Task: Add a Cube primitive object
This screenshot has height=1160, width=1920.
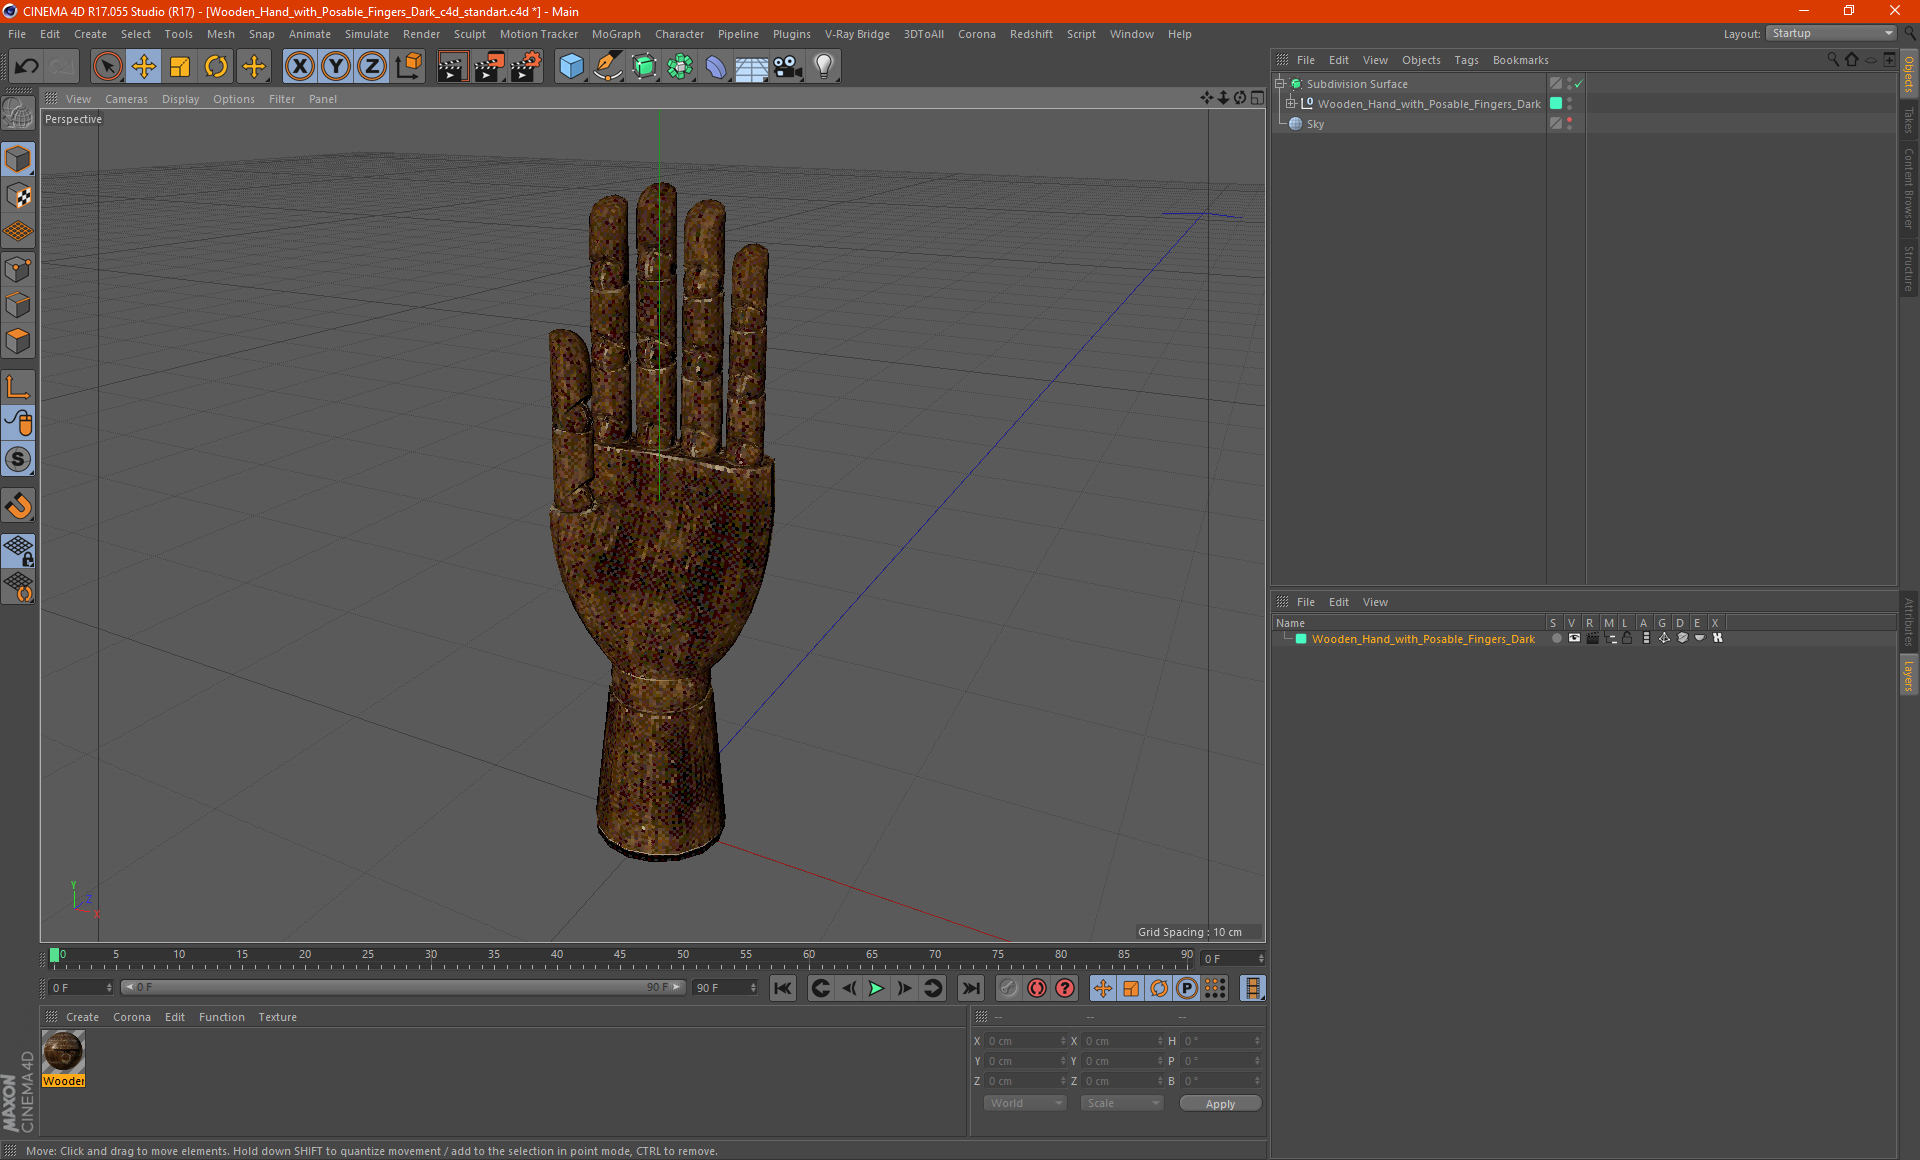Action: [x=571, y=67]
